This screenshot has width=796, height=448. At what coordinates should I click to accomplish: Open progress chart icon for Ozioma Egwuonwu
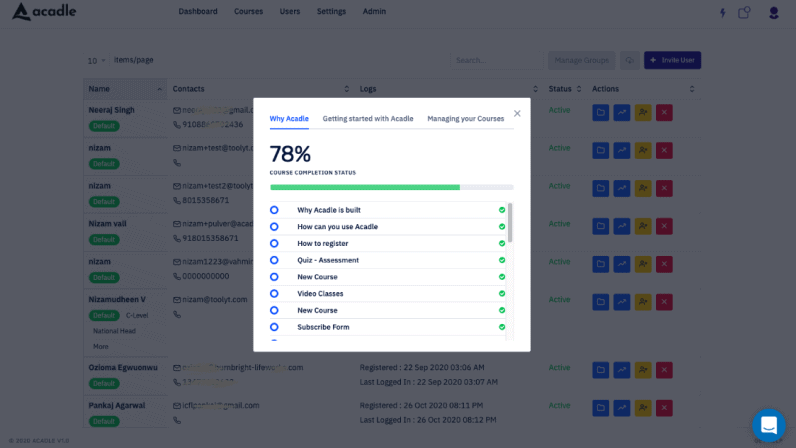pyautogui.click(x=622, y=370)
